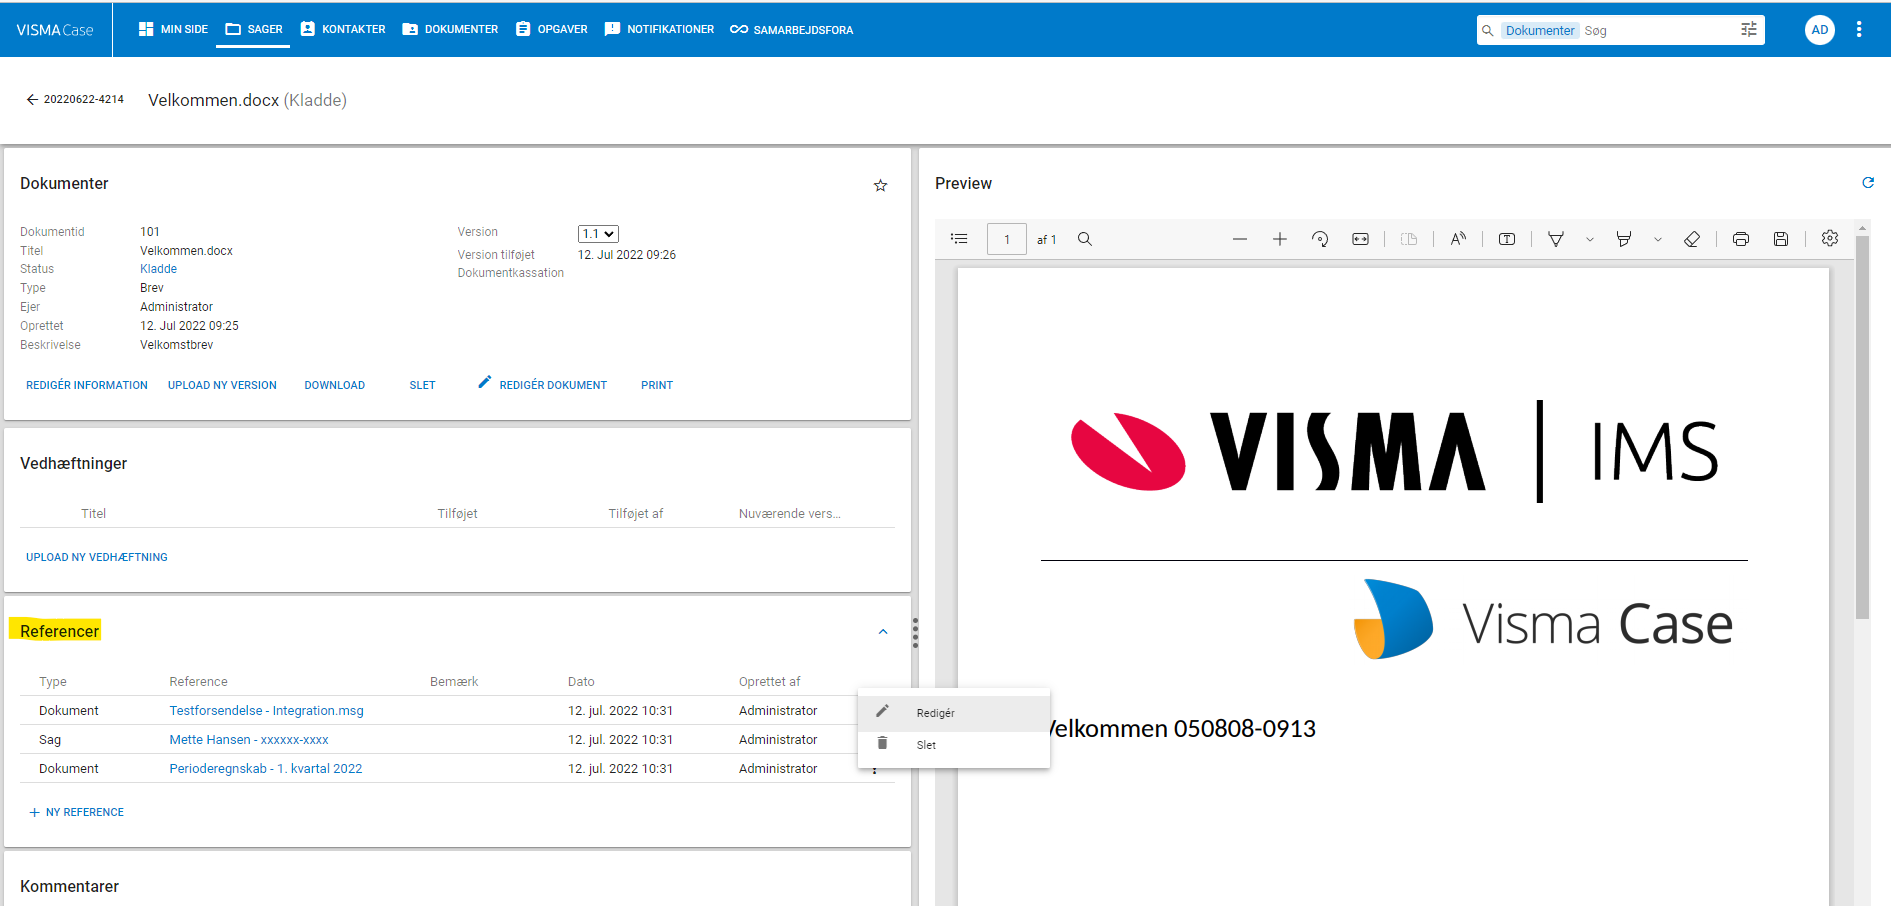Zoom in the PDF preview

1280,239
